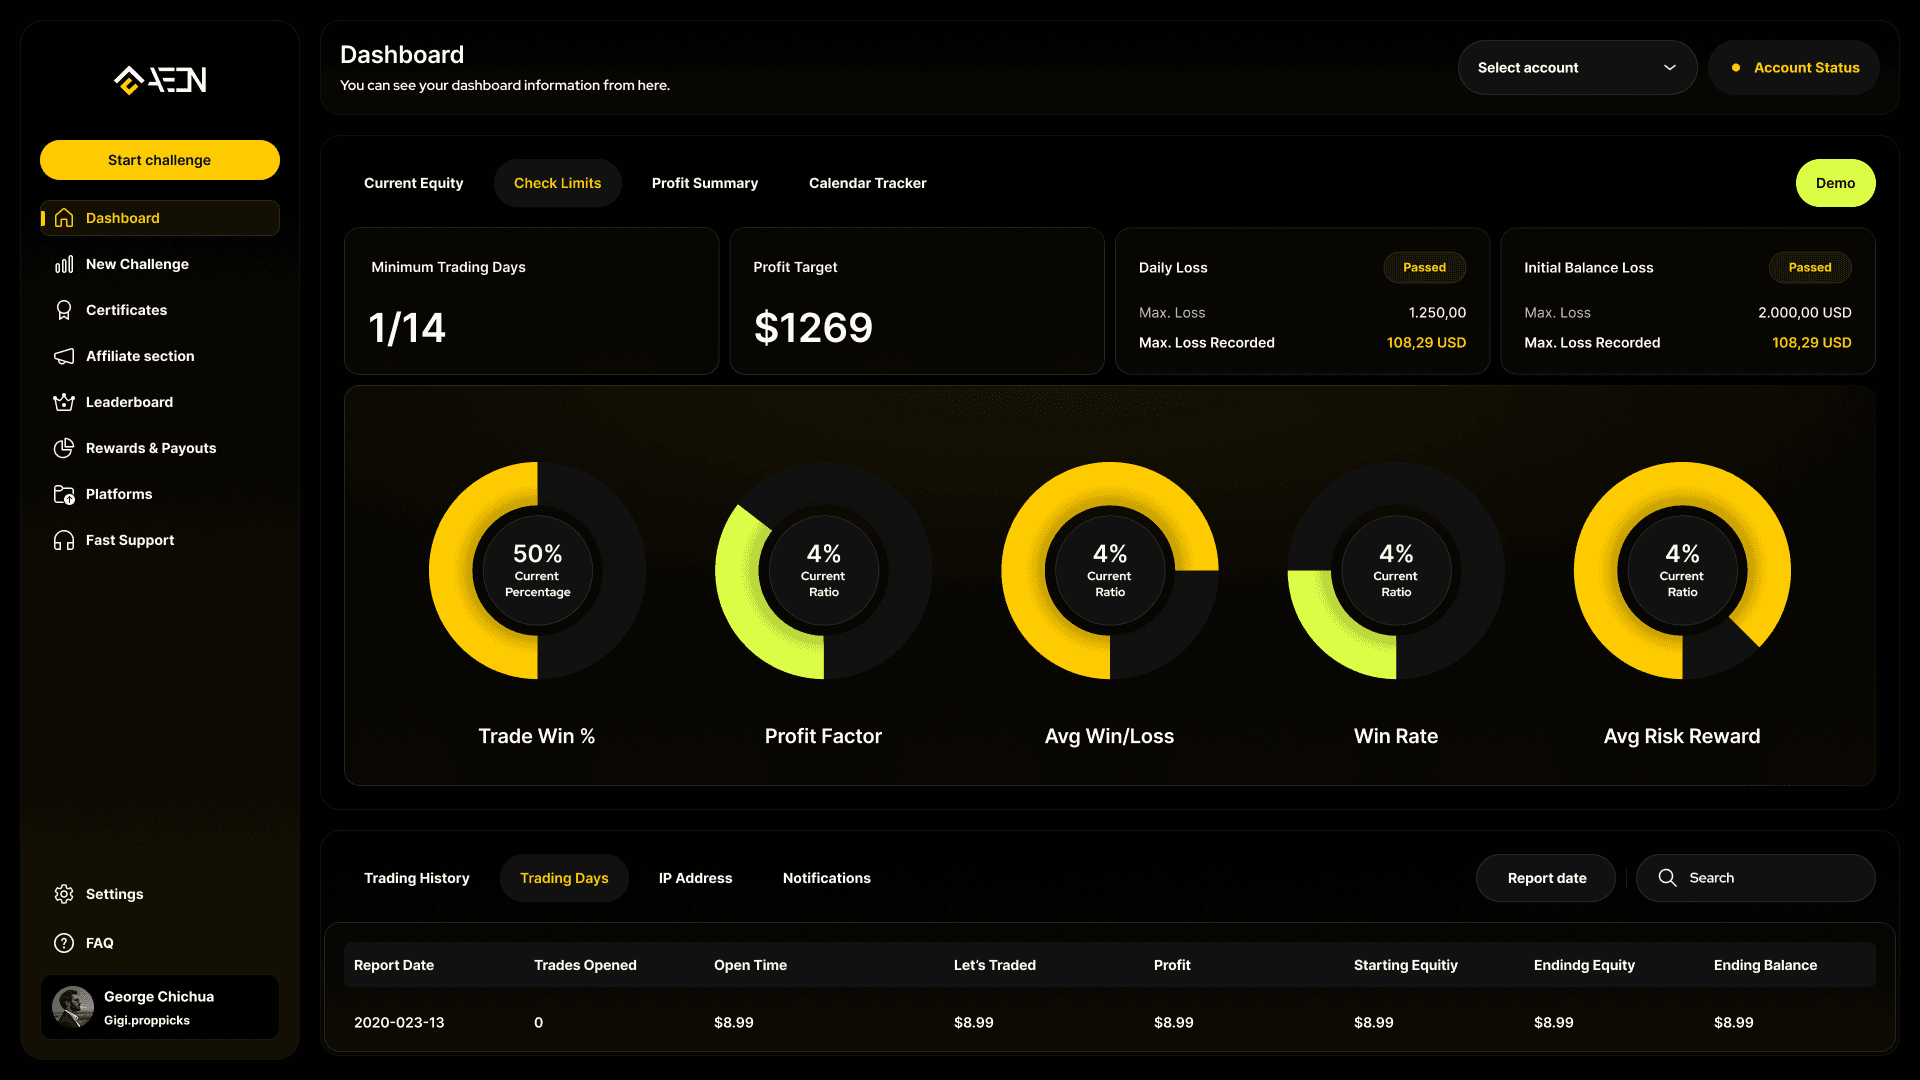Open the Profit Summary tab
The image size is (1920, 1080).
pyautogui.click(x=705, y=183)
